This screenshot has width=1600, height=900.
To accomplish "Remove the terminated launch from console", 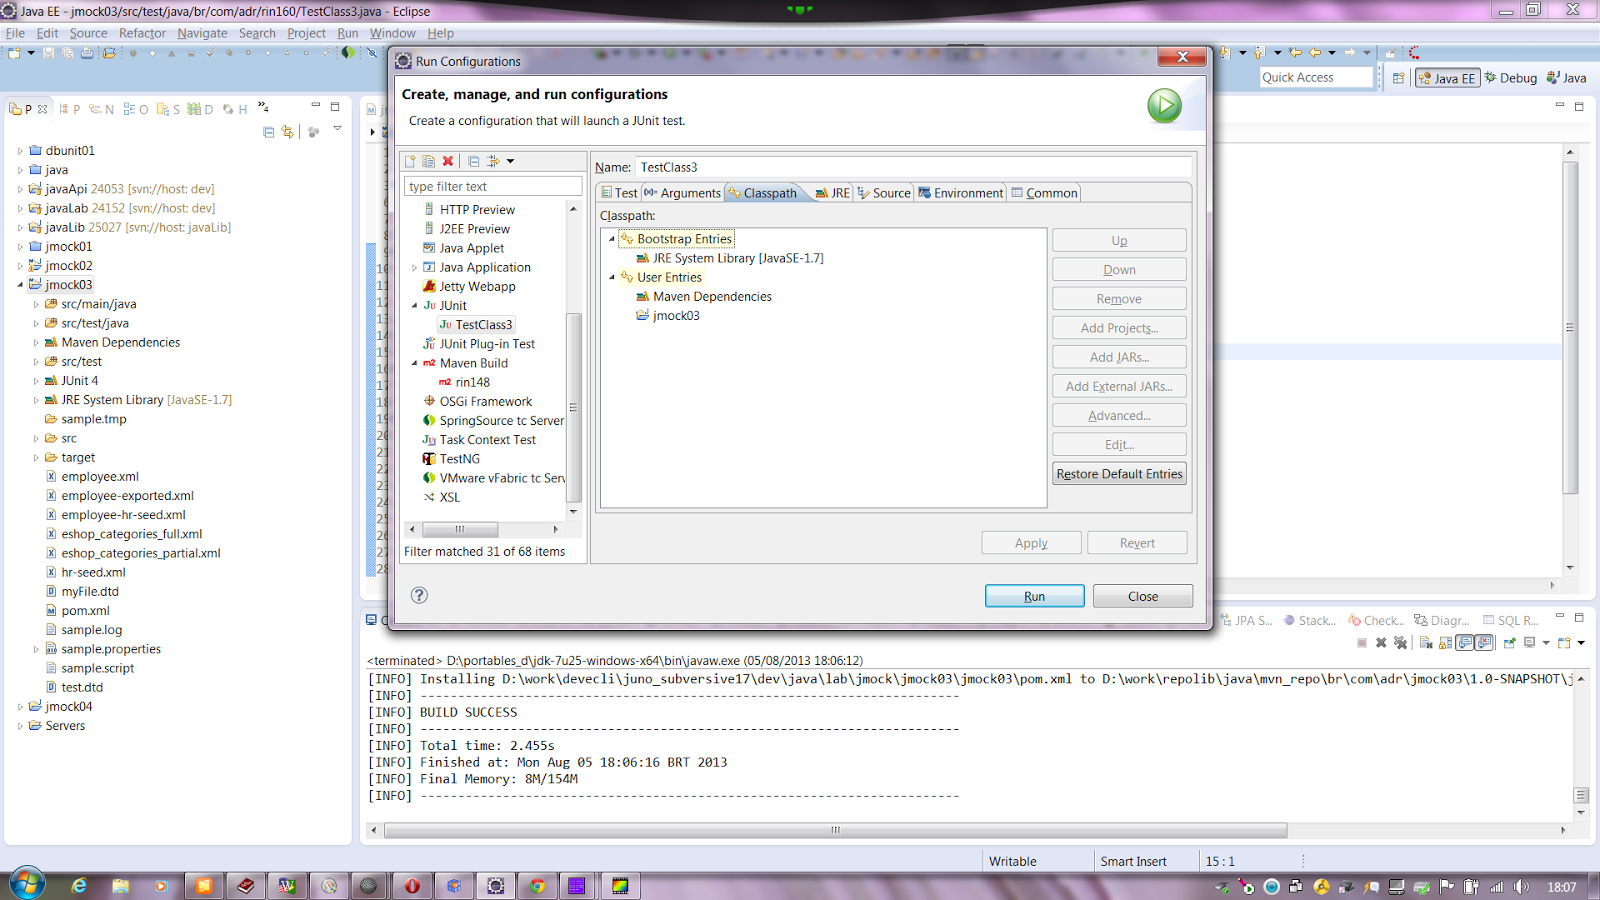I will (x=1381, y=643).
